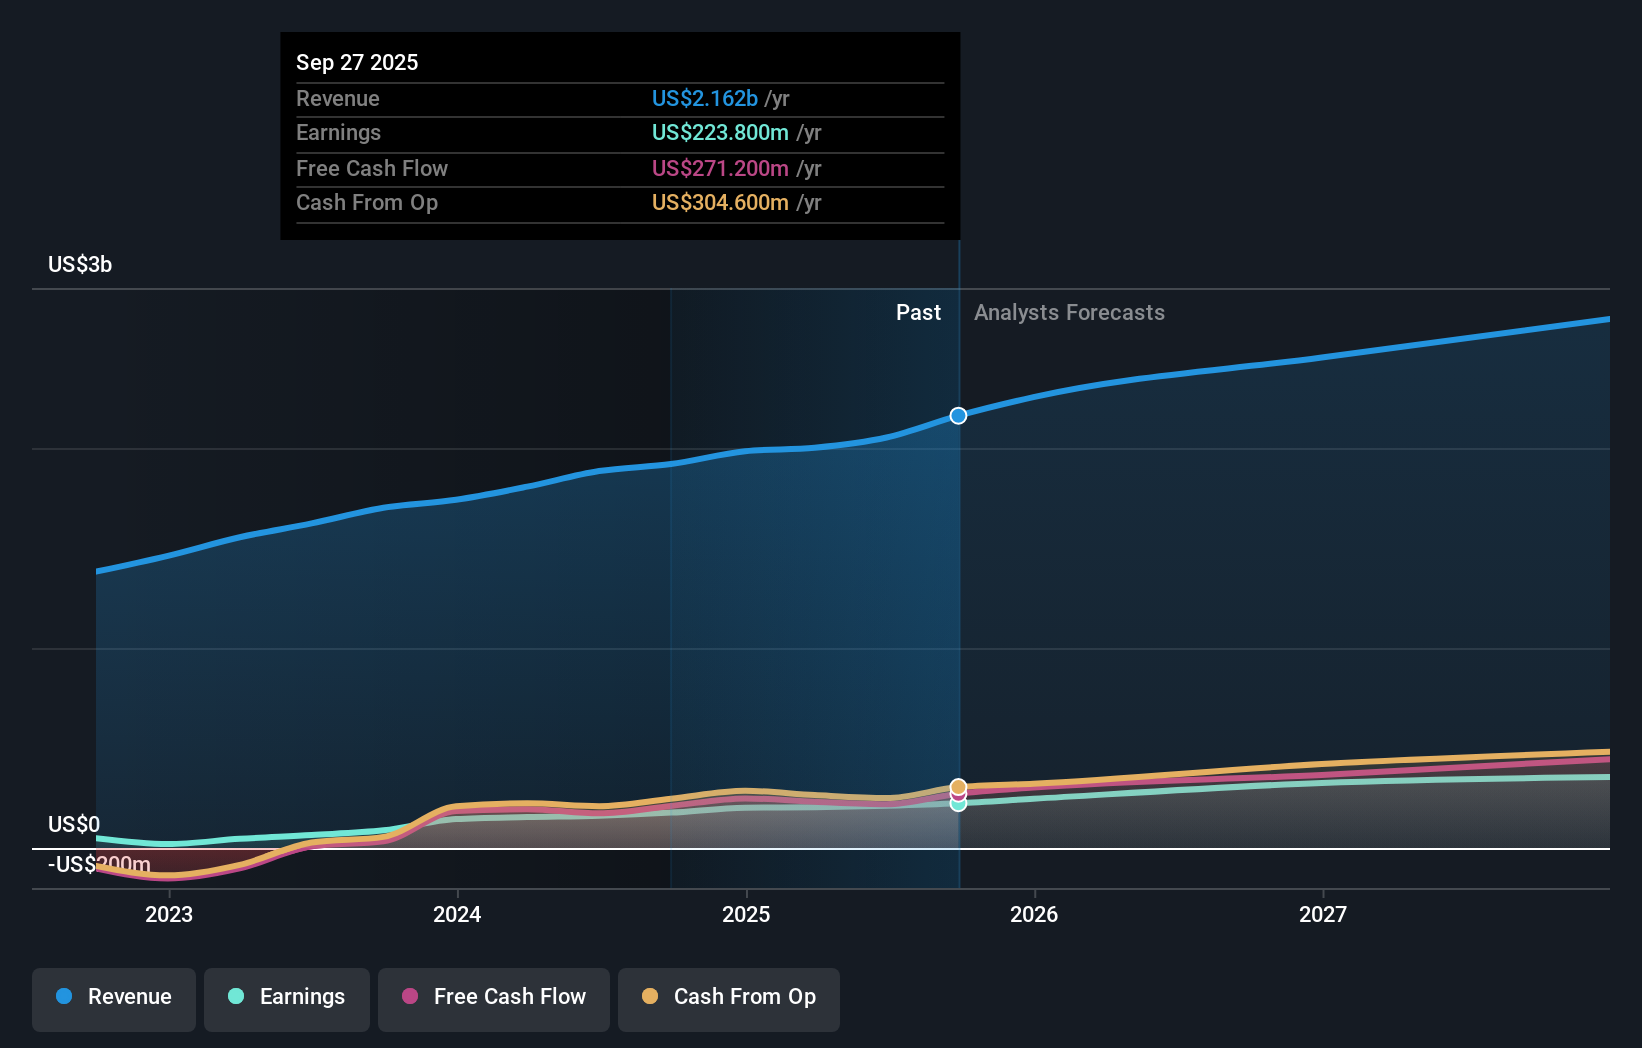The image size is (1642, 1048).
Task: Click the yellow Cash From Op legend dot
Action: pyautogui.click(x=650, y=997)
